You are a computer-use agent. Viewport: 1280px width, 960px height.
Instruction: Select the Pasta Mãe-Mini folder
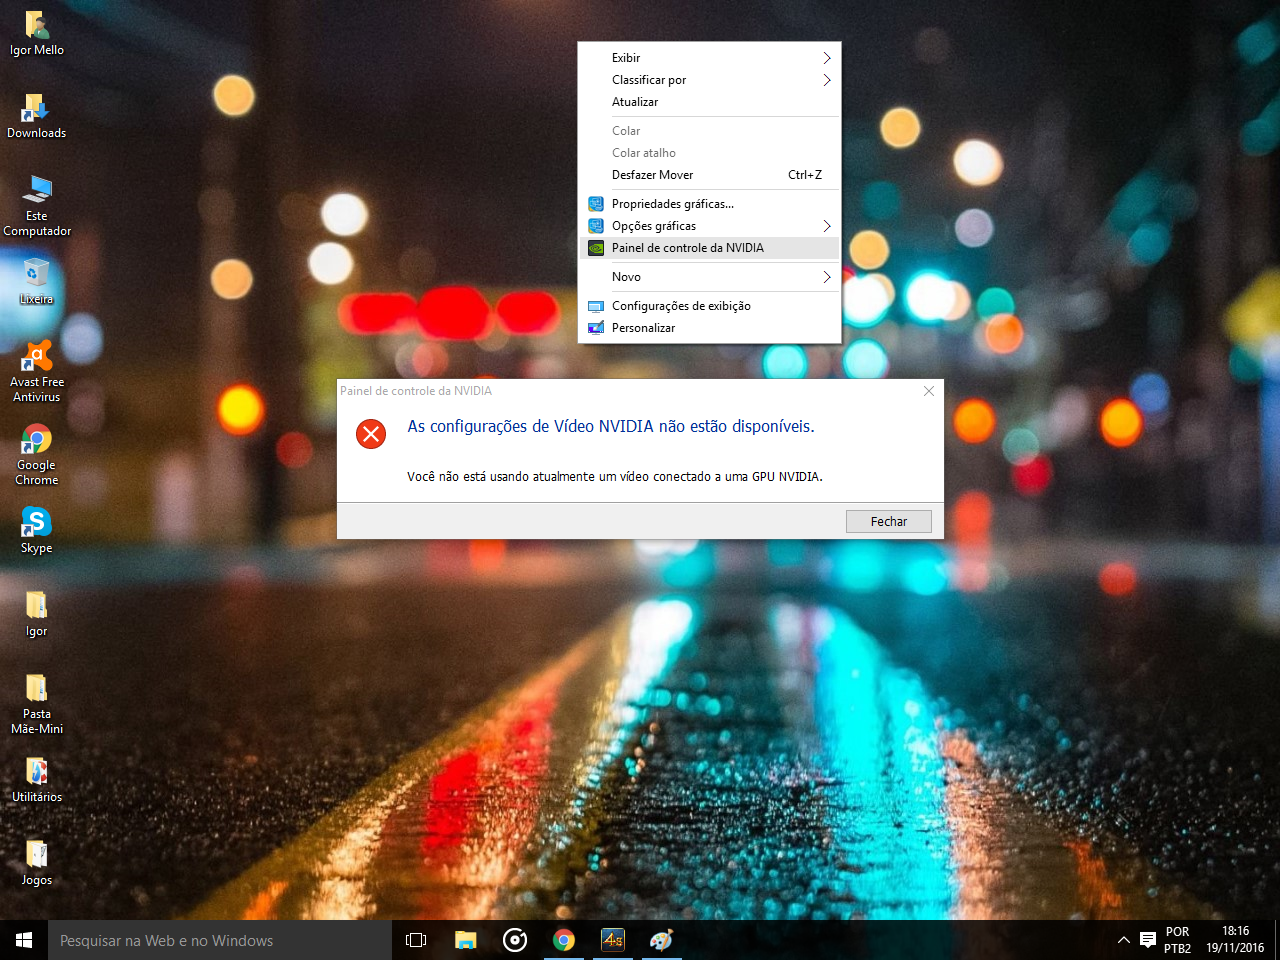(37, 703)
